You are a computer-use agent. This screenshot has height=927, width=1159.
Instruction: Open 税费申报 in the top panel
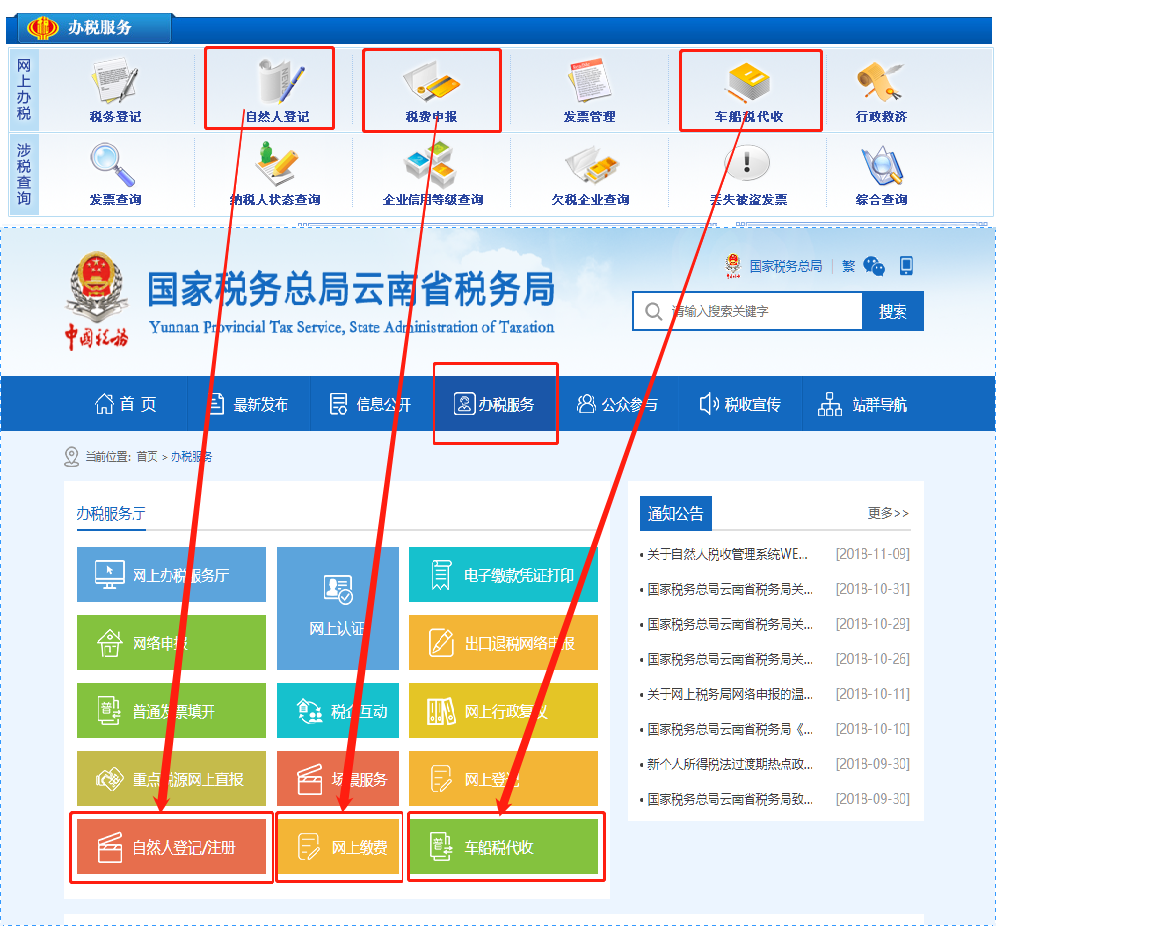tap(432, 90)
